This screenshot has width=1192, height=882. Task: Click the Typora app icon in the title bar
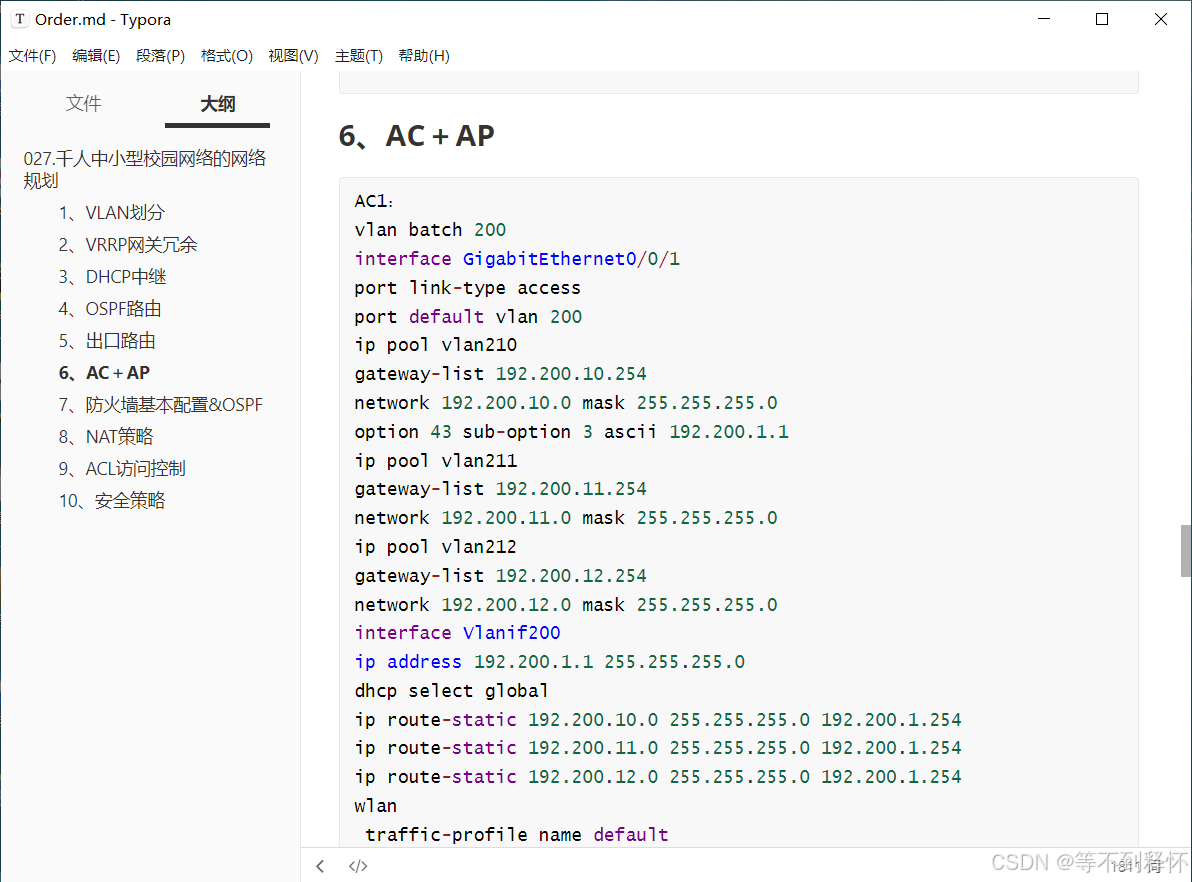pos(19,19)
